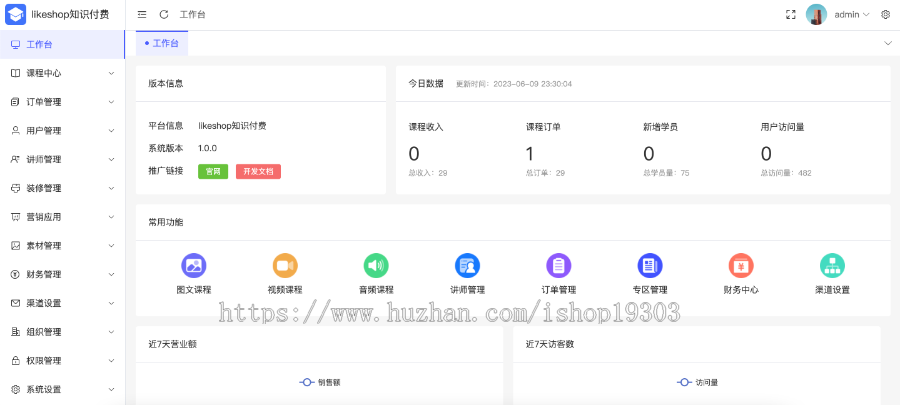Click the 总收入：29 text
This screenshot has width=900, height=405.
tap(428, 173)
